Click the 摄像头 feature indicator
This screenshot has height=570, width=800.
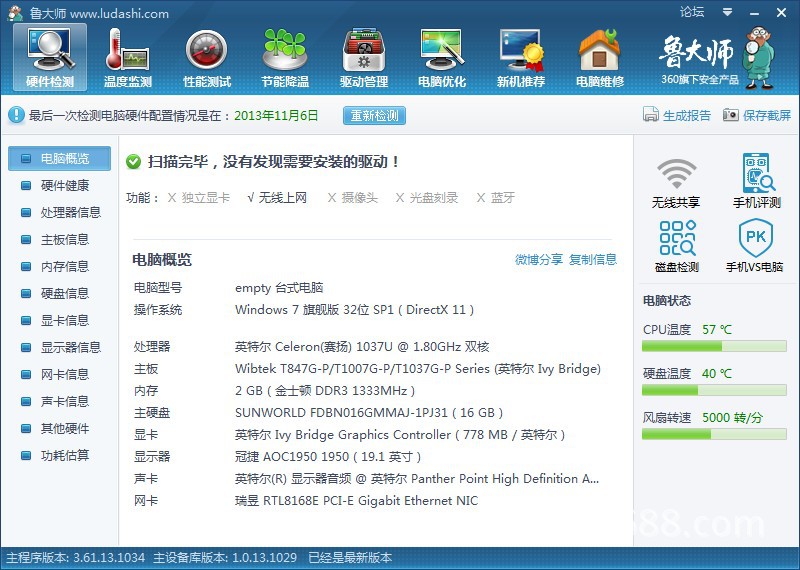coord(353,198)
